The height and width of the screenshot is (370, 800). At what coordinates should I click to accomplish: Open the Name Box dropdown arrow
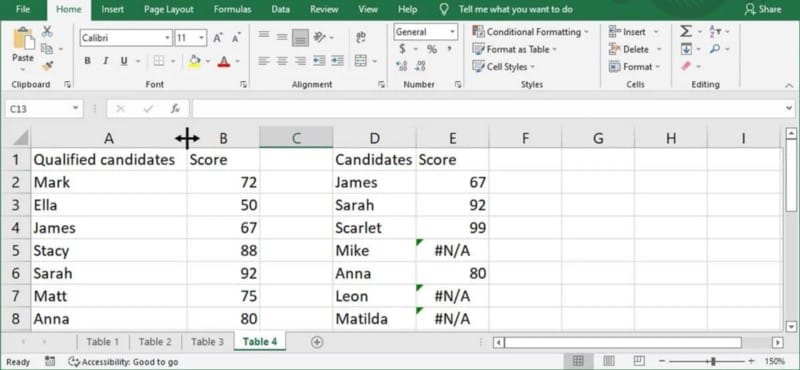point(76,109)
